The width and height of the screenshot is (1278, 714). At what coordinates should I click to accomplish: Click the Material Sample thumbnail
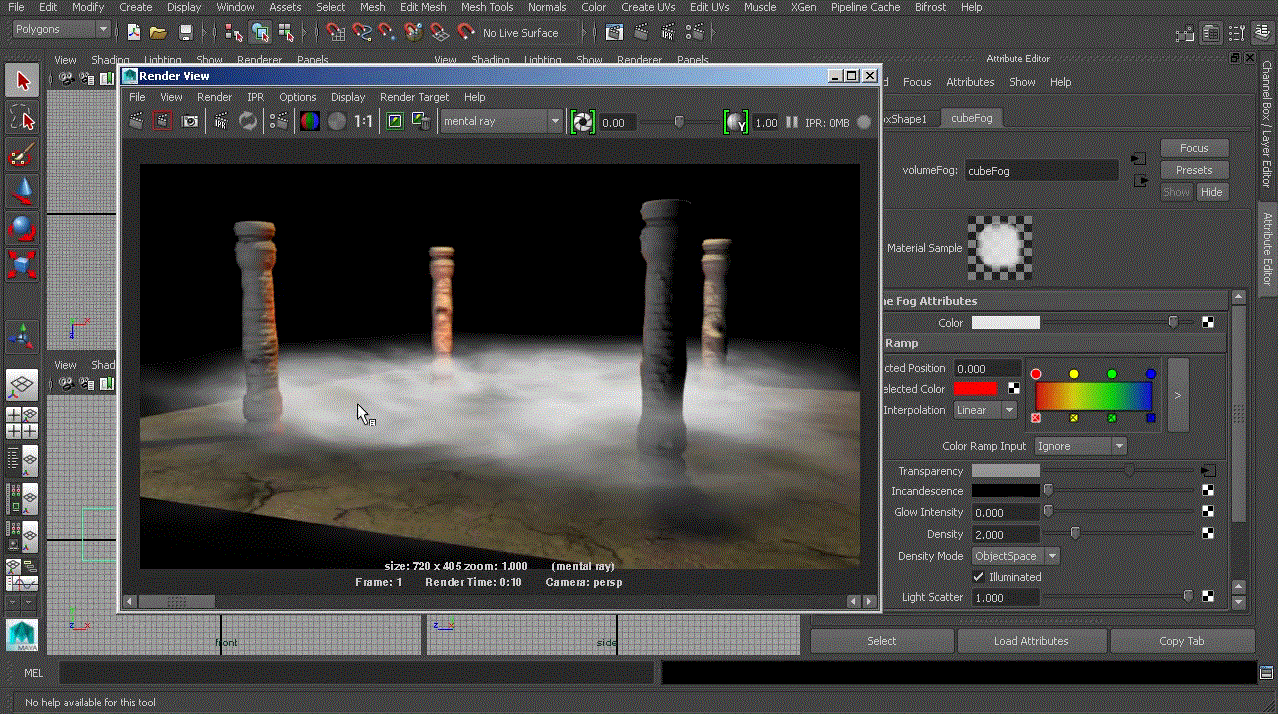(1000, 247)
